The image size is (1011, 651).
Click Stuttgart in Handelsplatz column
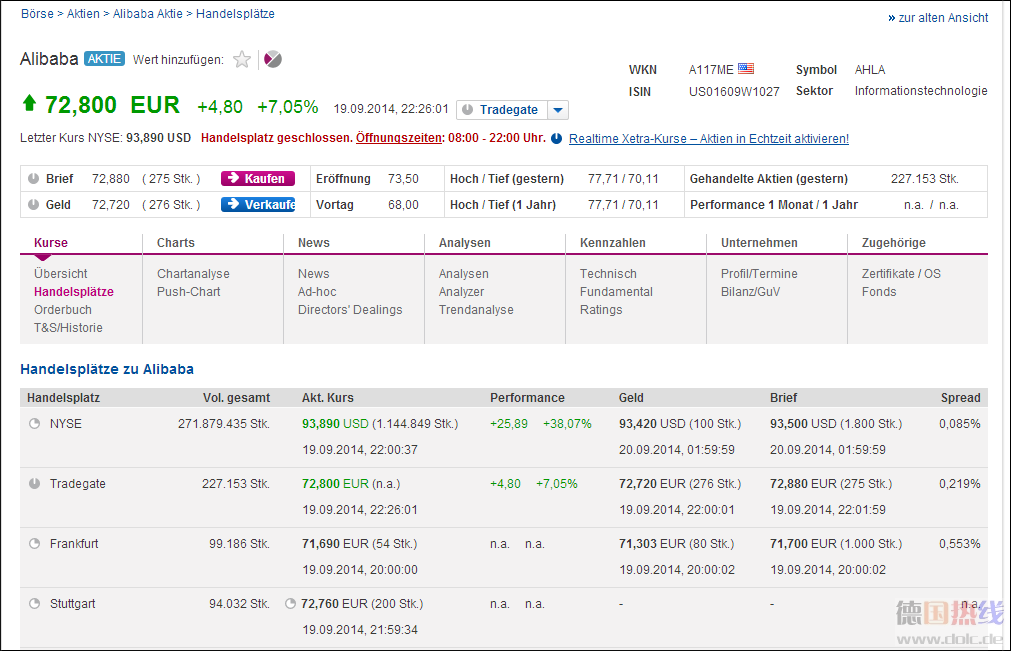tap(72, 603)
